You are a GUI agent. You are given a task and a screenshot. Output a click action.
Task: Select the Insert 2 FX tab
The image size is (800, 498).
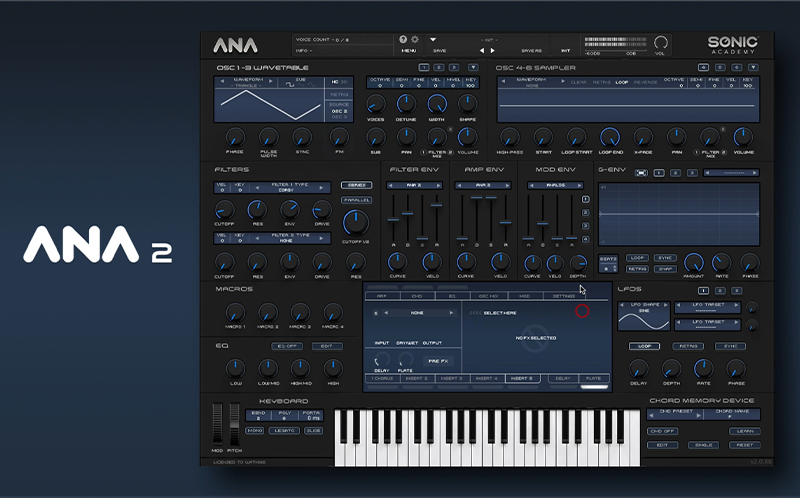[416, 379]
